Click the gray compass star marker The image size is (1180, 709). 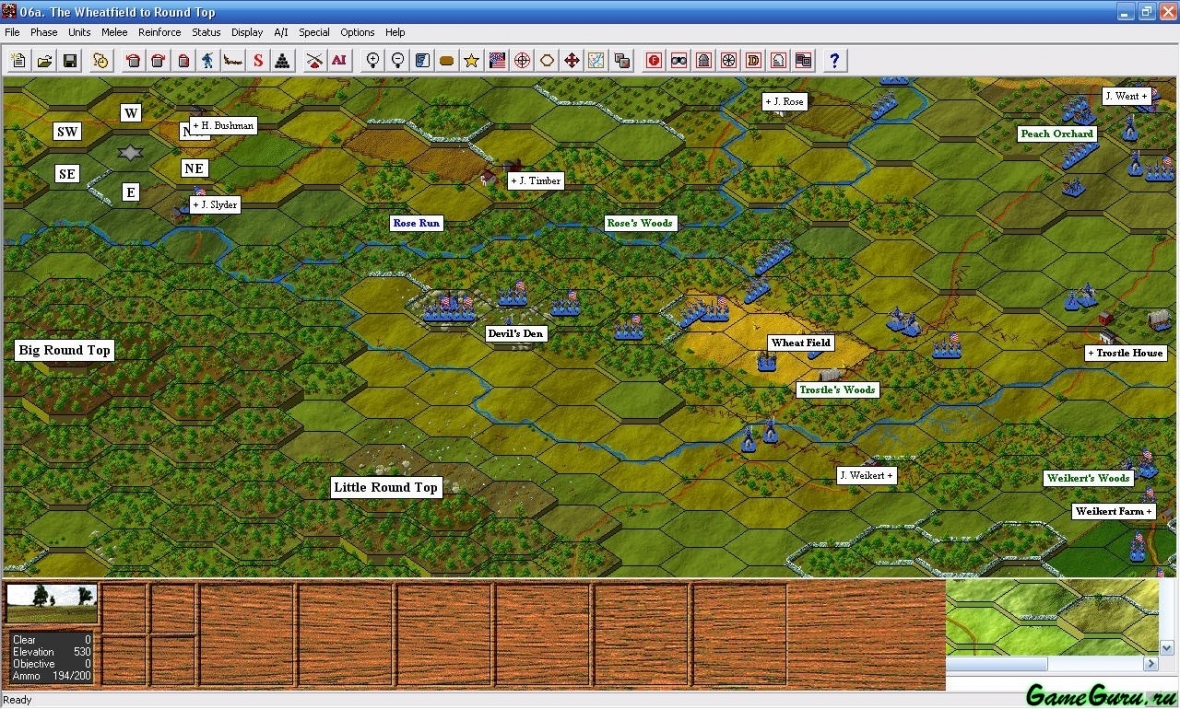[130, 153]
